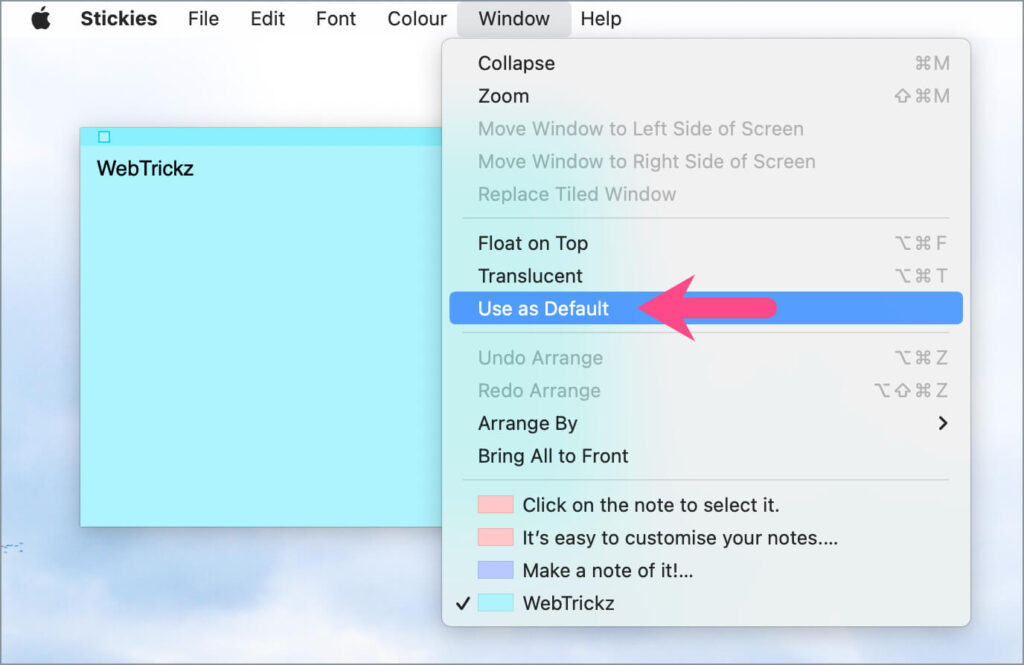
Task: Open the Colour menu
Action: (x=416, y=17)
